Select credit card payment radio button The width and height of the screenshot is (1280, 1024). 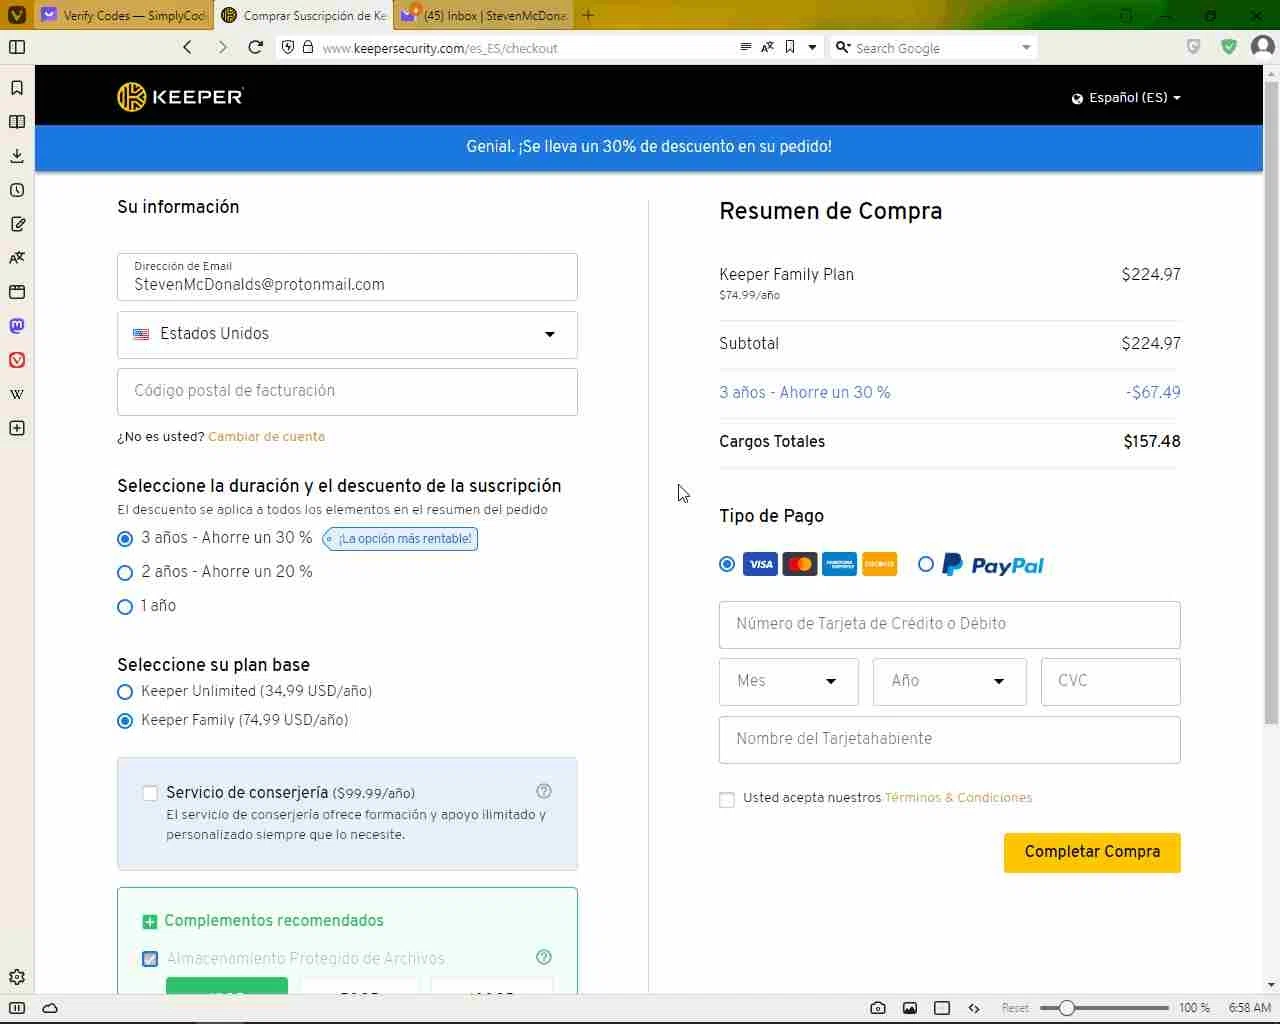tap(727, 564)
